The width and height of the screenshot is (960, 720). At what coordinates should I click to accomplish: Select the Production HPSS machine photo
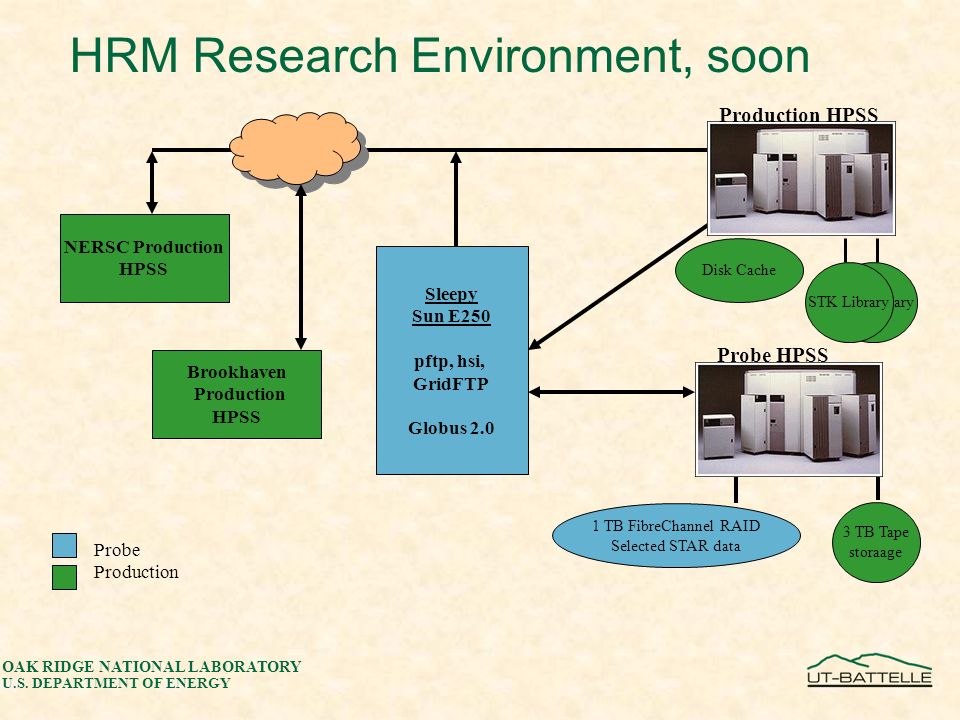point(801,178)
